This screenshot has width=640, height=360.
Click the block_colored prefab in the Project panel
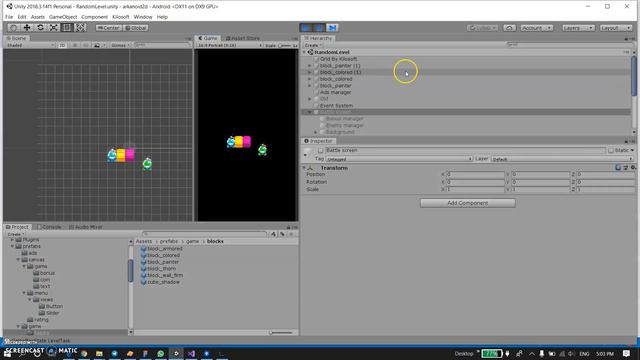pyautogui.click(x=163, y=256)
